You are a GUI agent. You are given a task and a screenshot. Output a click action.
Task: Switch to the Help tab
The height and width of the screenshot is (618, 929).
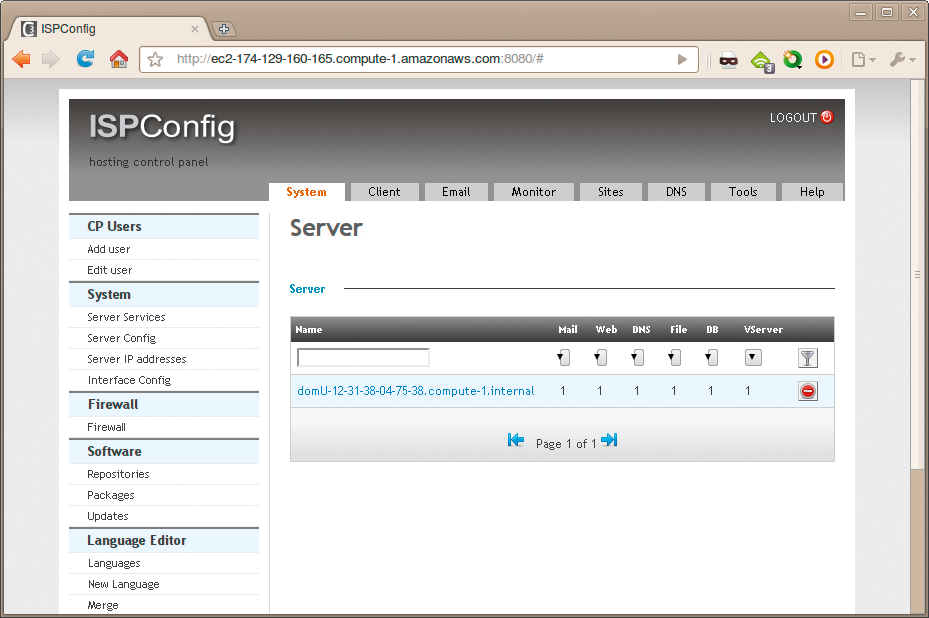812,192
